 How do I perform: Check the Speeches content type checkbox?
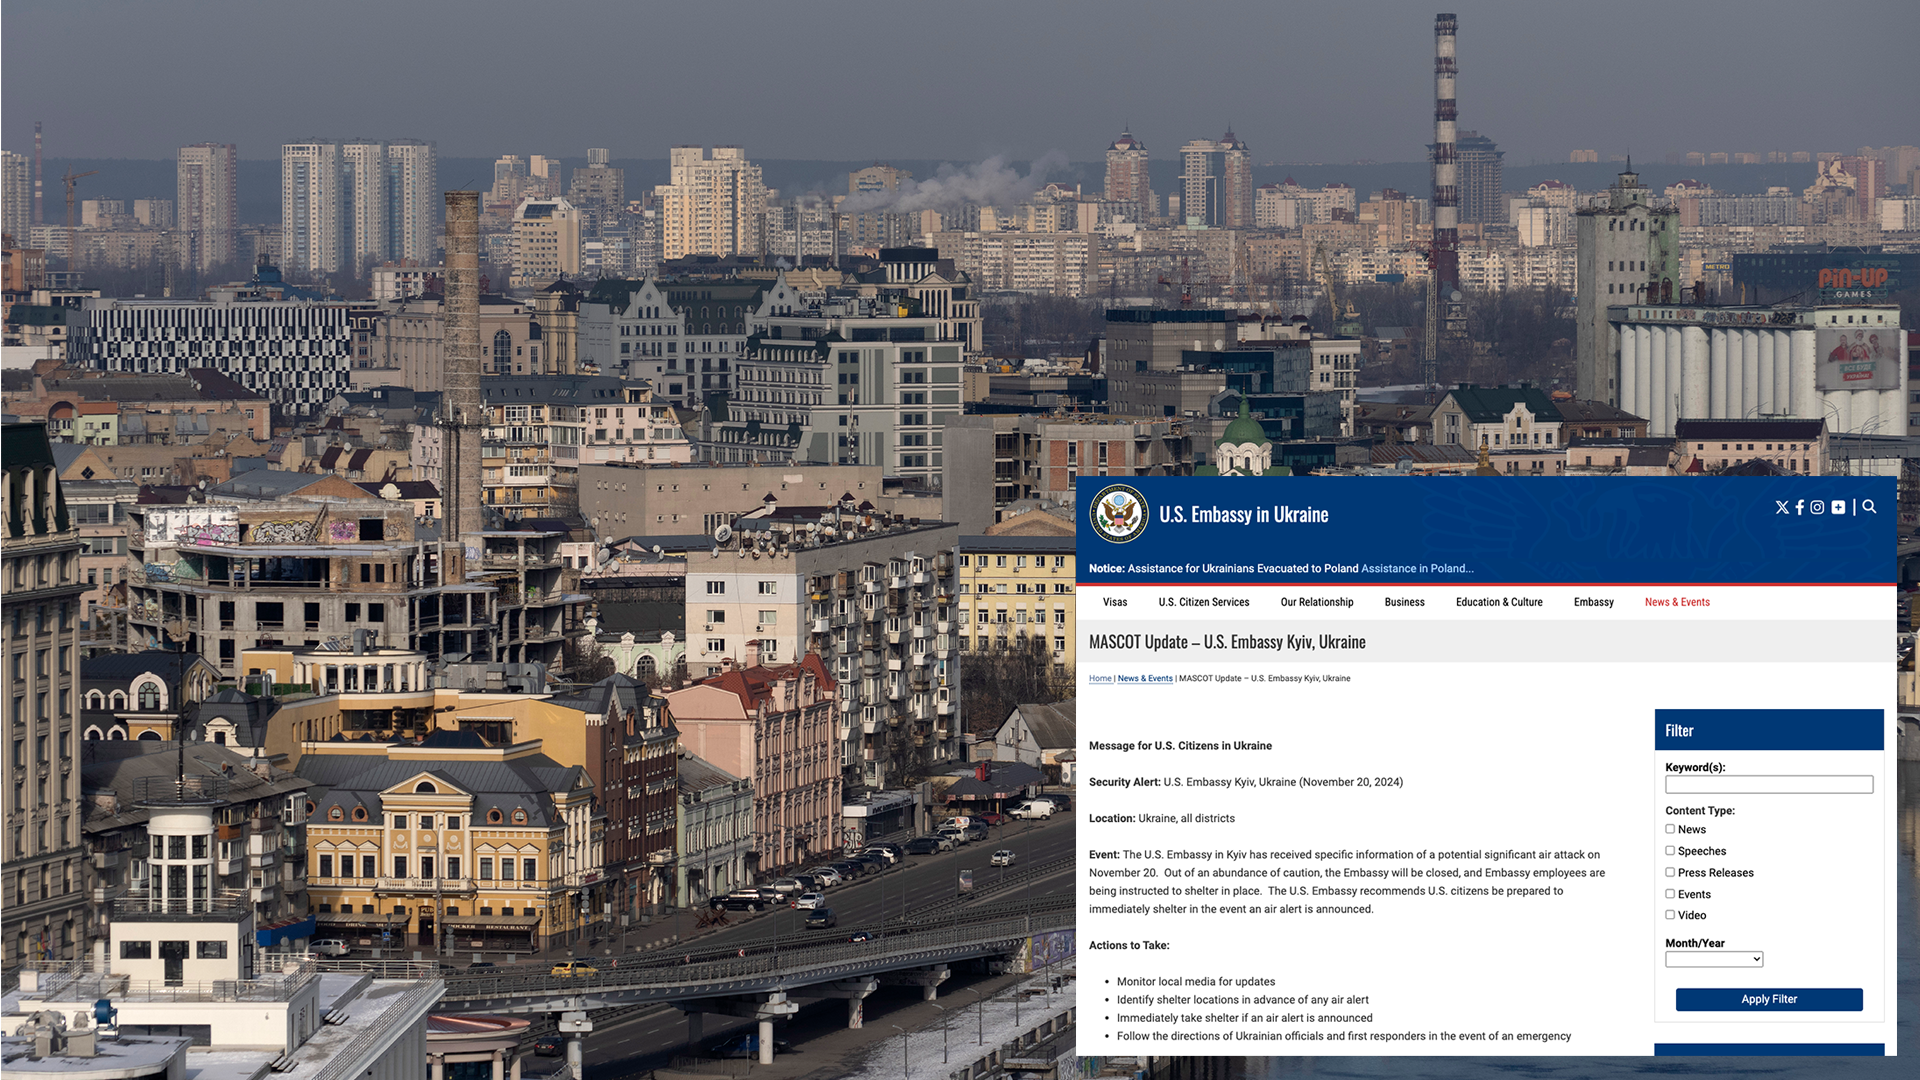pyautogui.click(x=1670, y=851)
